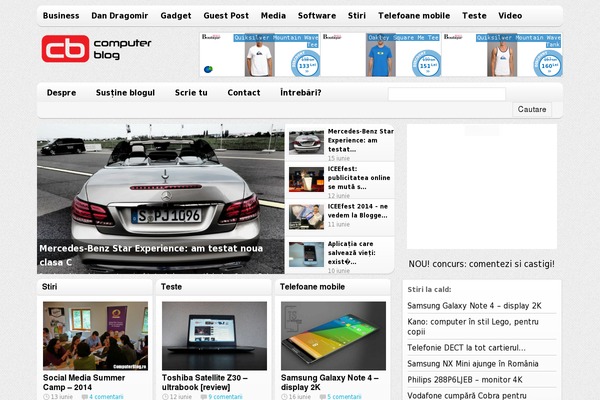This screenshot has width=600, height=400.
Task: Open the Guest Post category
Action: coord(226,16)
